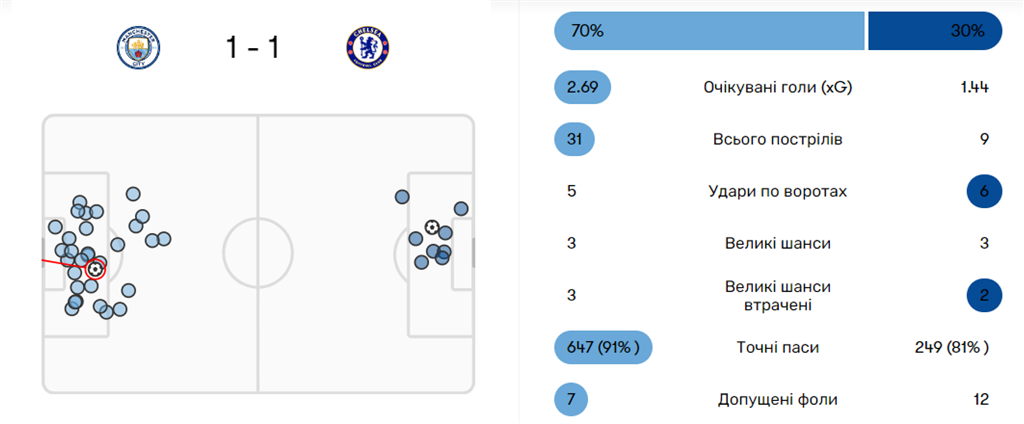Click Manchester City's red-circled goal marker
This screenshot has width=1024, height=424.
pos(94,268)
